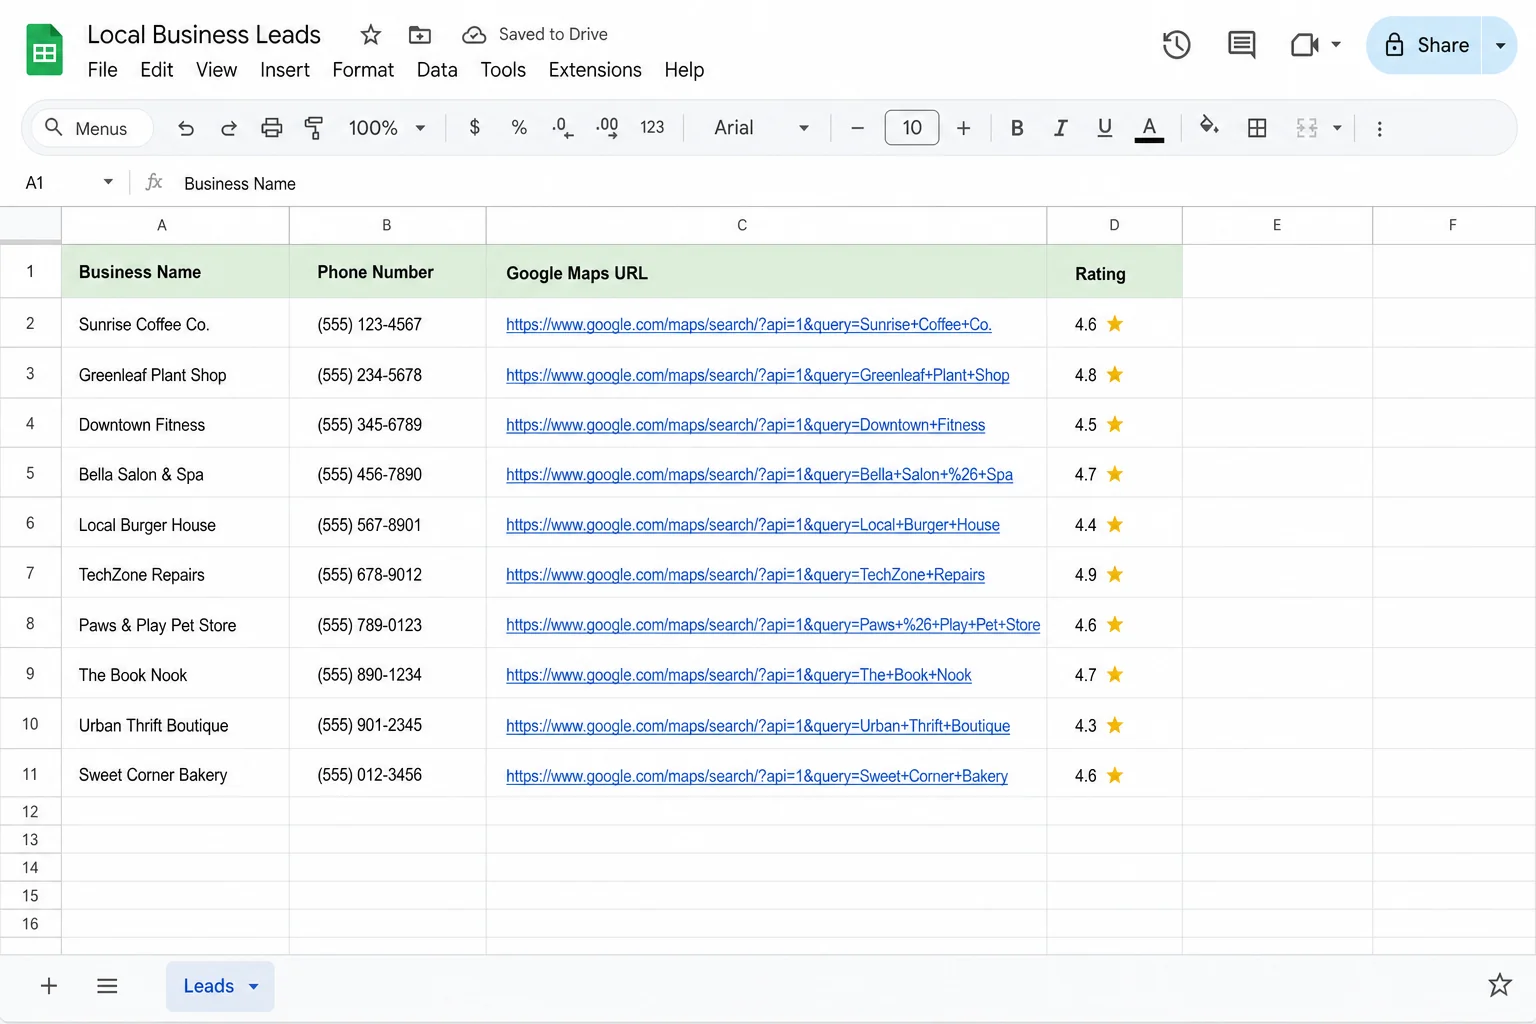Open more number formats 123

[x=652, y=127]
